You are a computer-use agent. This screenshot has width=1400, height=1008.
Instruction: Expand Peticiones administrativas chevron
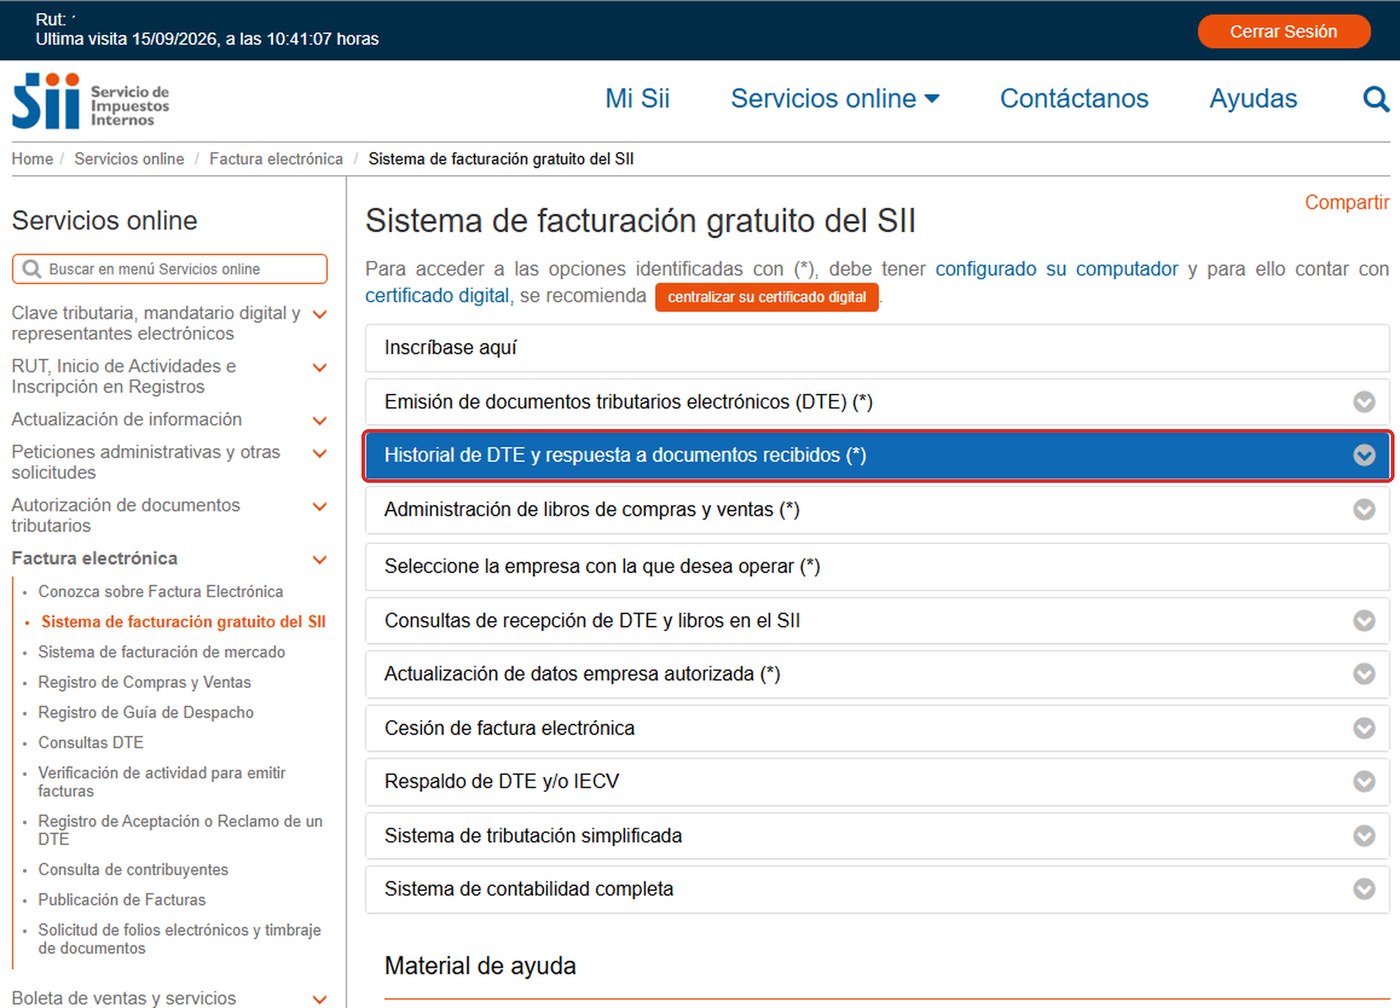320,453
